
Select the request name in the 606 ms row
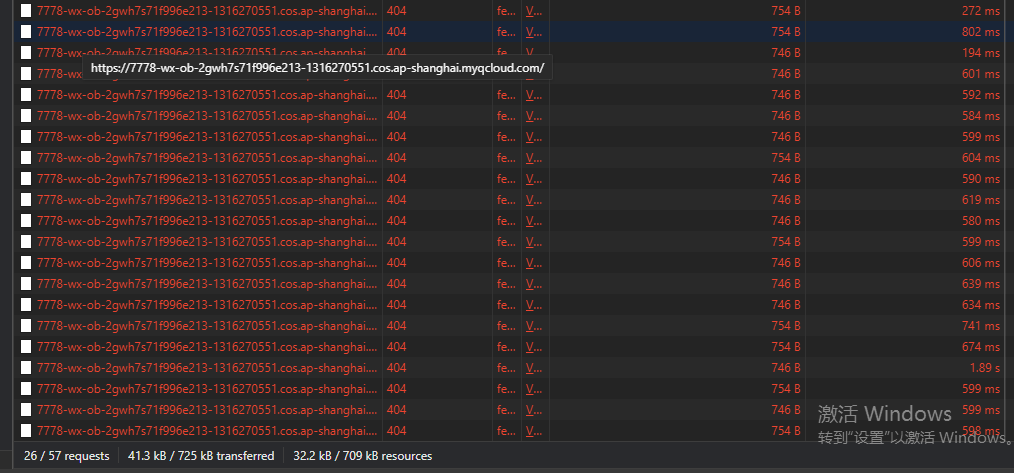(x=207, y=263)
